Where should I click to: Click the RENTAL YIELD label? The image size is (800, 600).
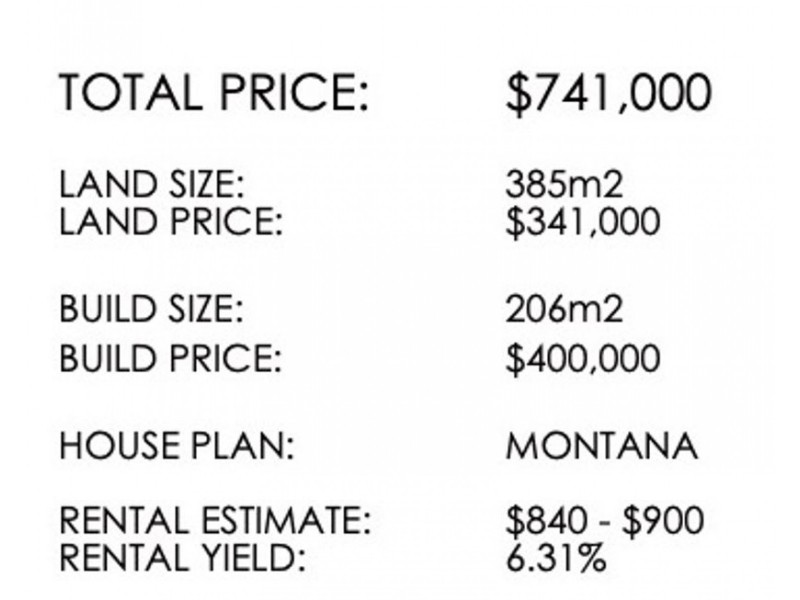[x=182, y=558]
